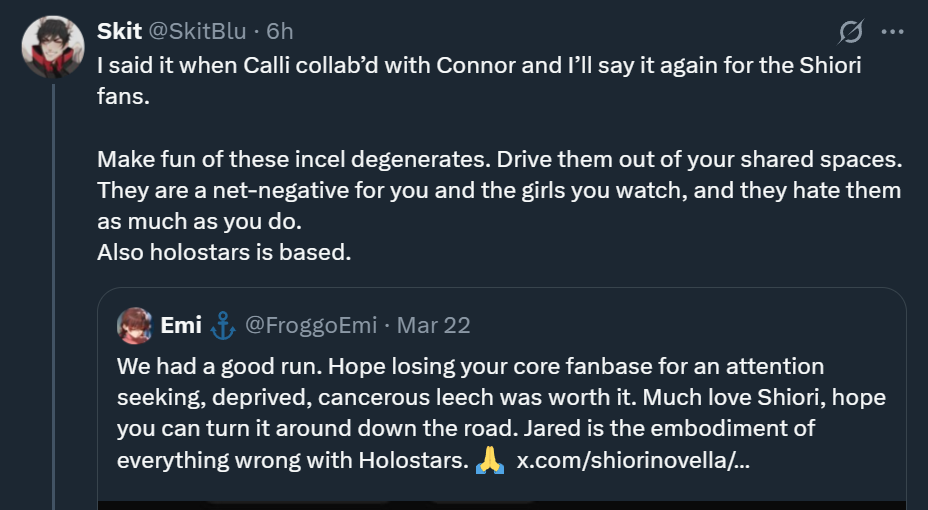This screenshot has width=928, height=510.
Task: Click the vertical thread line under Skit's avatar
Action: pos(53,300)
